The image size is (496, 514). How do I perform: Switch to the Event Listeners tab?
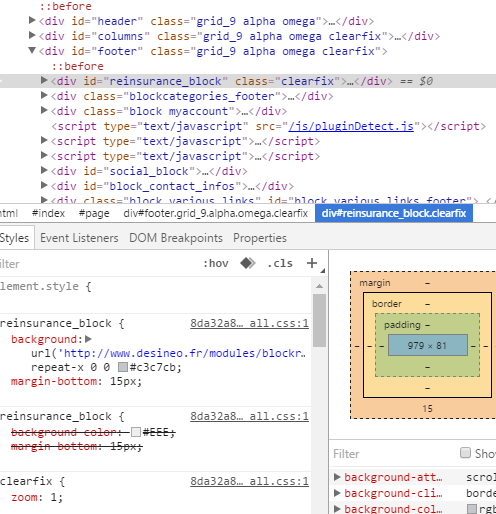point(79,238)
